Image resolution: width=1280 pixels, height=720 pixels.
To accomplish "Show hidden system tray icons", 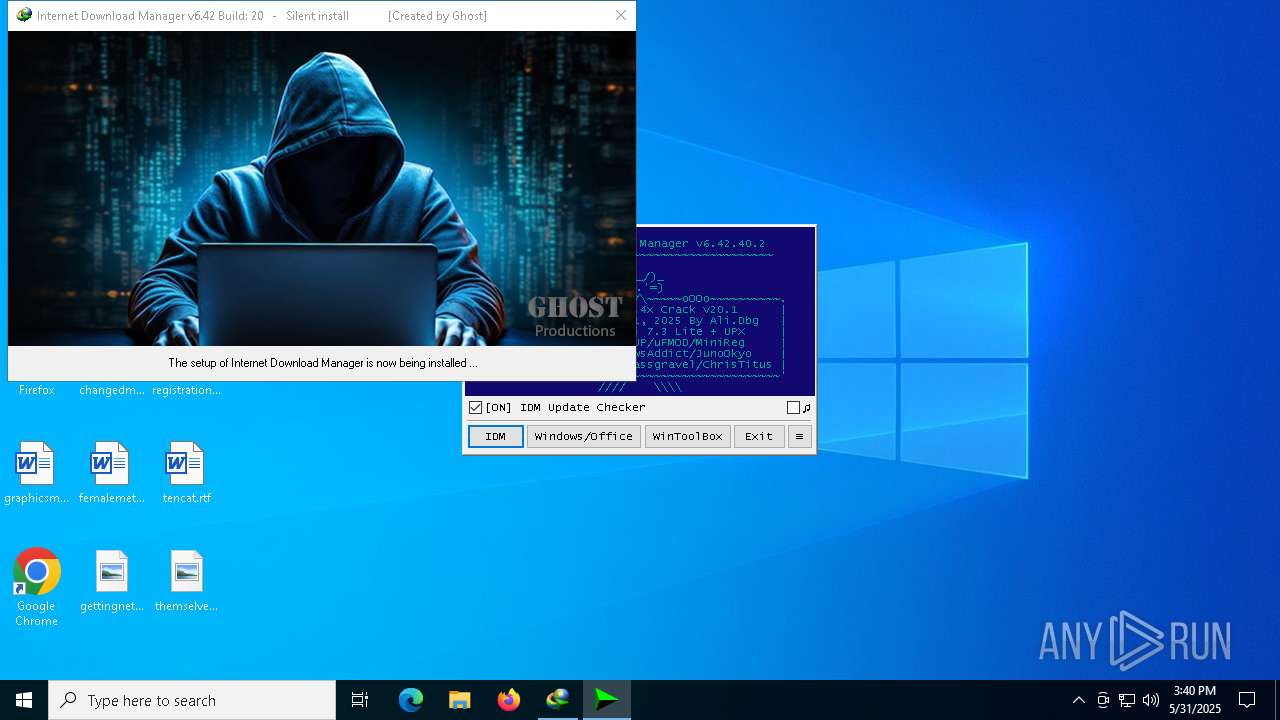I will [x=1078, y=700].
